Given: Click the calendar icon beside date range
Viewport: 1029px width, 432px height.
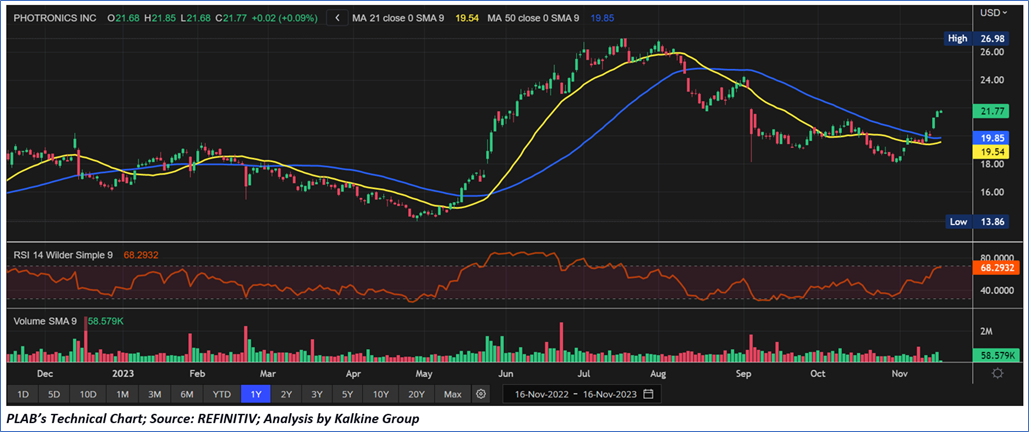Looking at the screenshot, I should [649, 394].
